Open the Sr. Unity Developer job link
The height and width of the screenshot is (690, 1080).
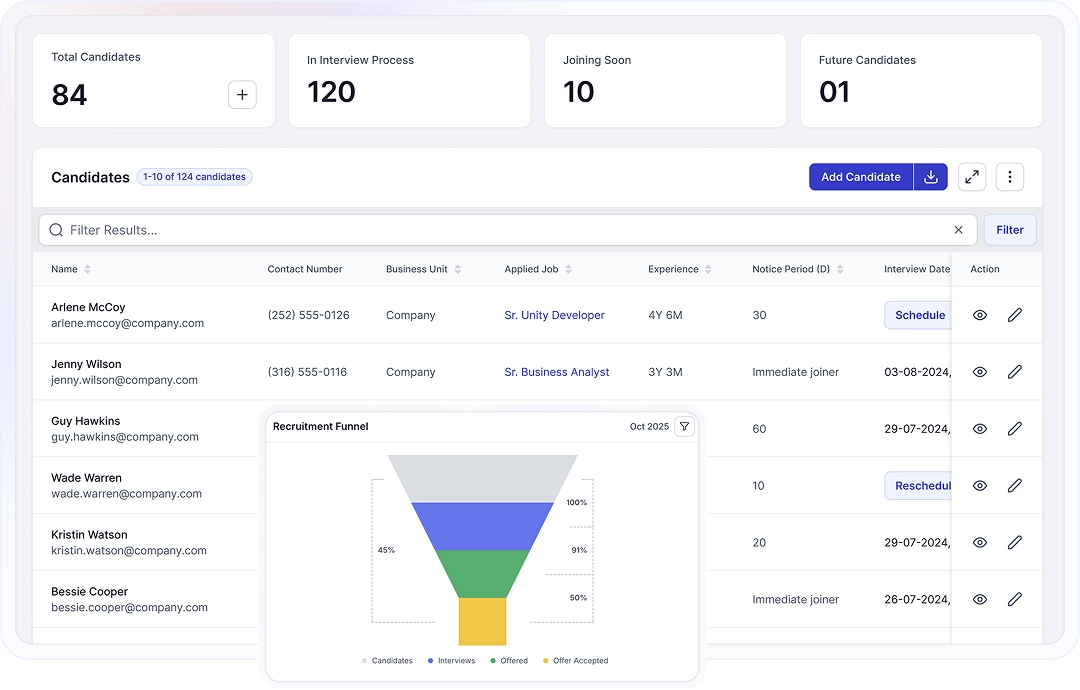point(554,314)
